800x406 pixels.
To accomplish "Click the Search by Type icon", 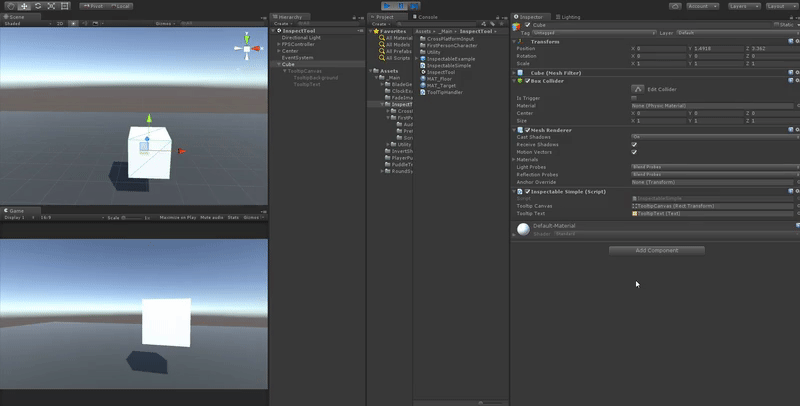I will 484,23.
